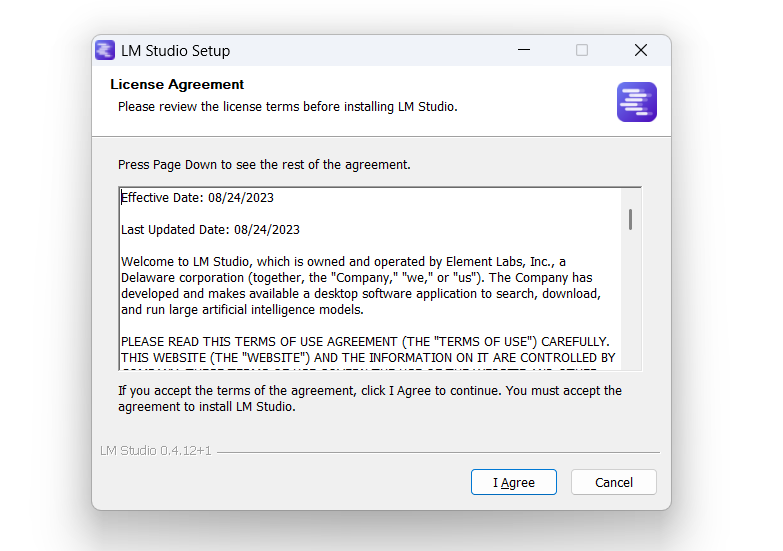
Task: Close the LM Studio Setup window
Action: point(641,50)
